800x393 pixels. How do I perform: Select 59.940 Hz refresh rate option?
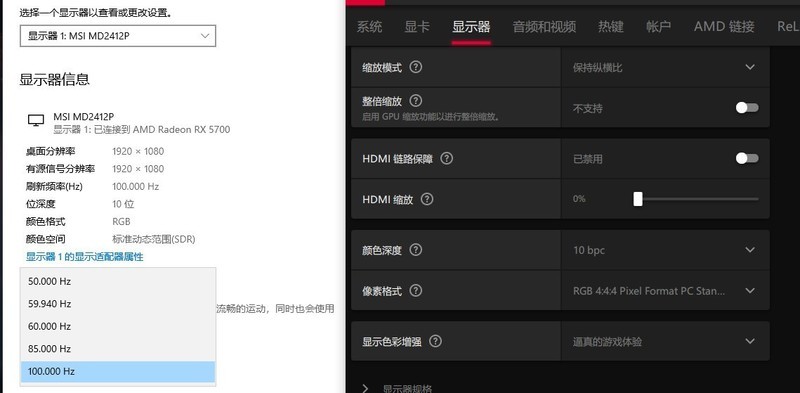coord(118,304)
